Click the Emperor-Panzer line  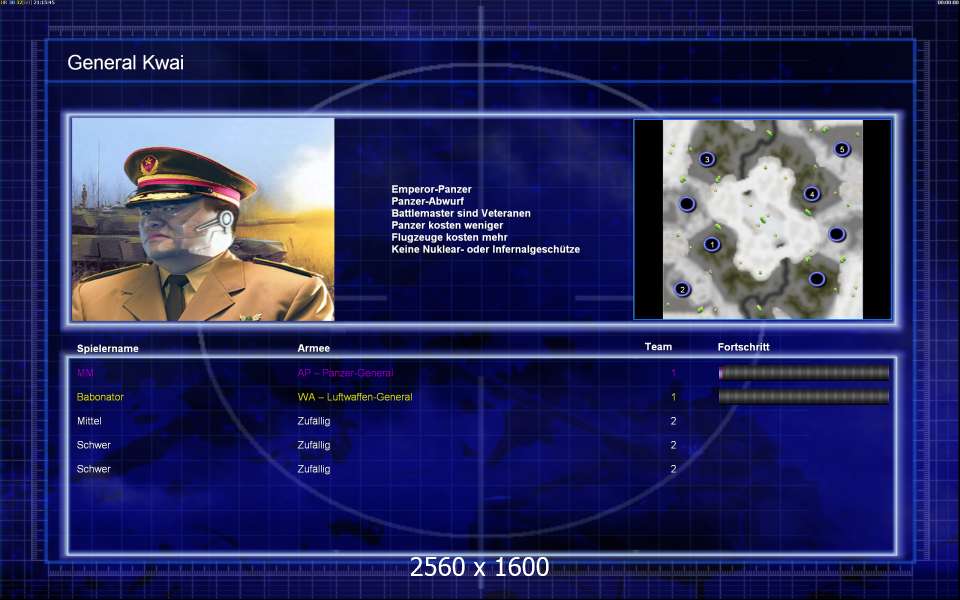point(432,189)
